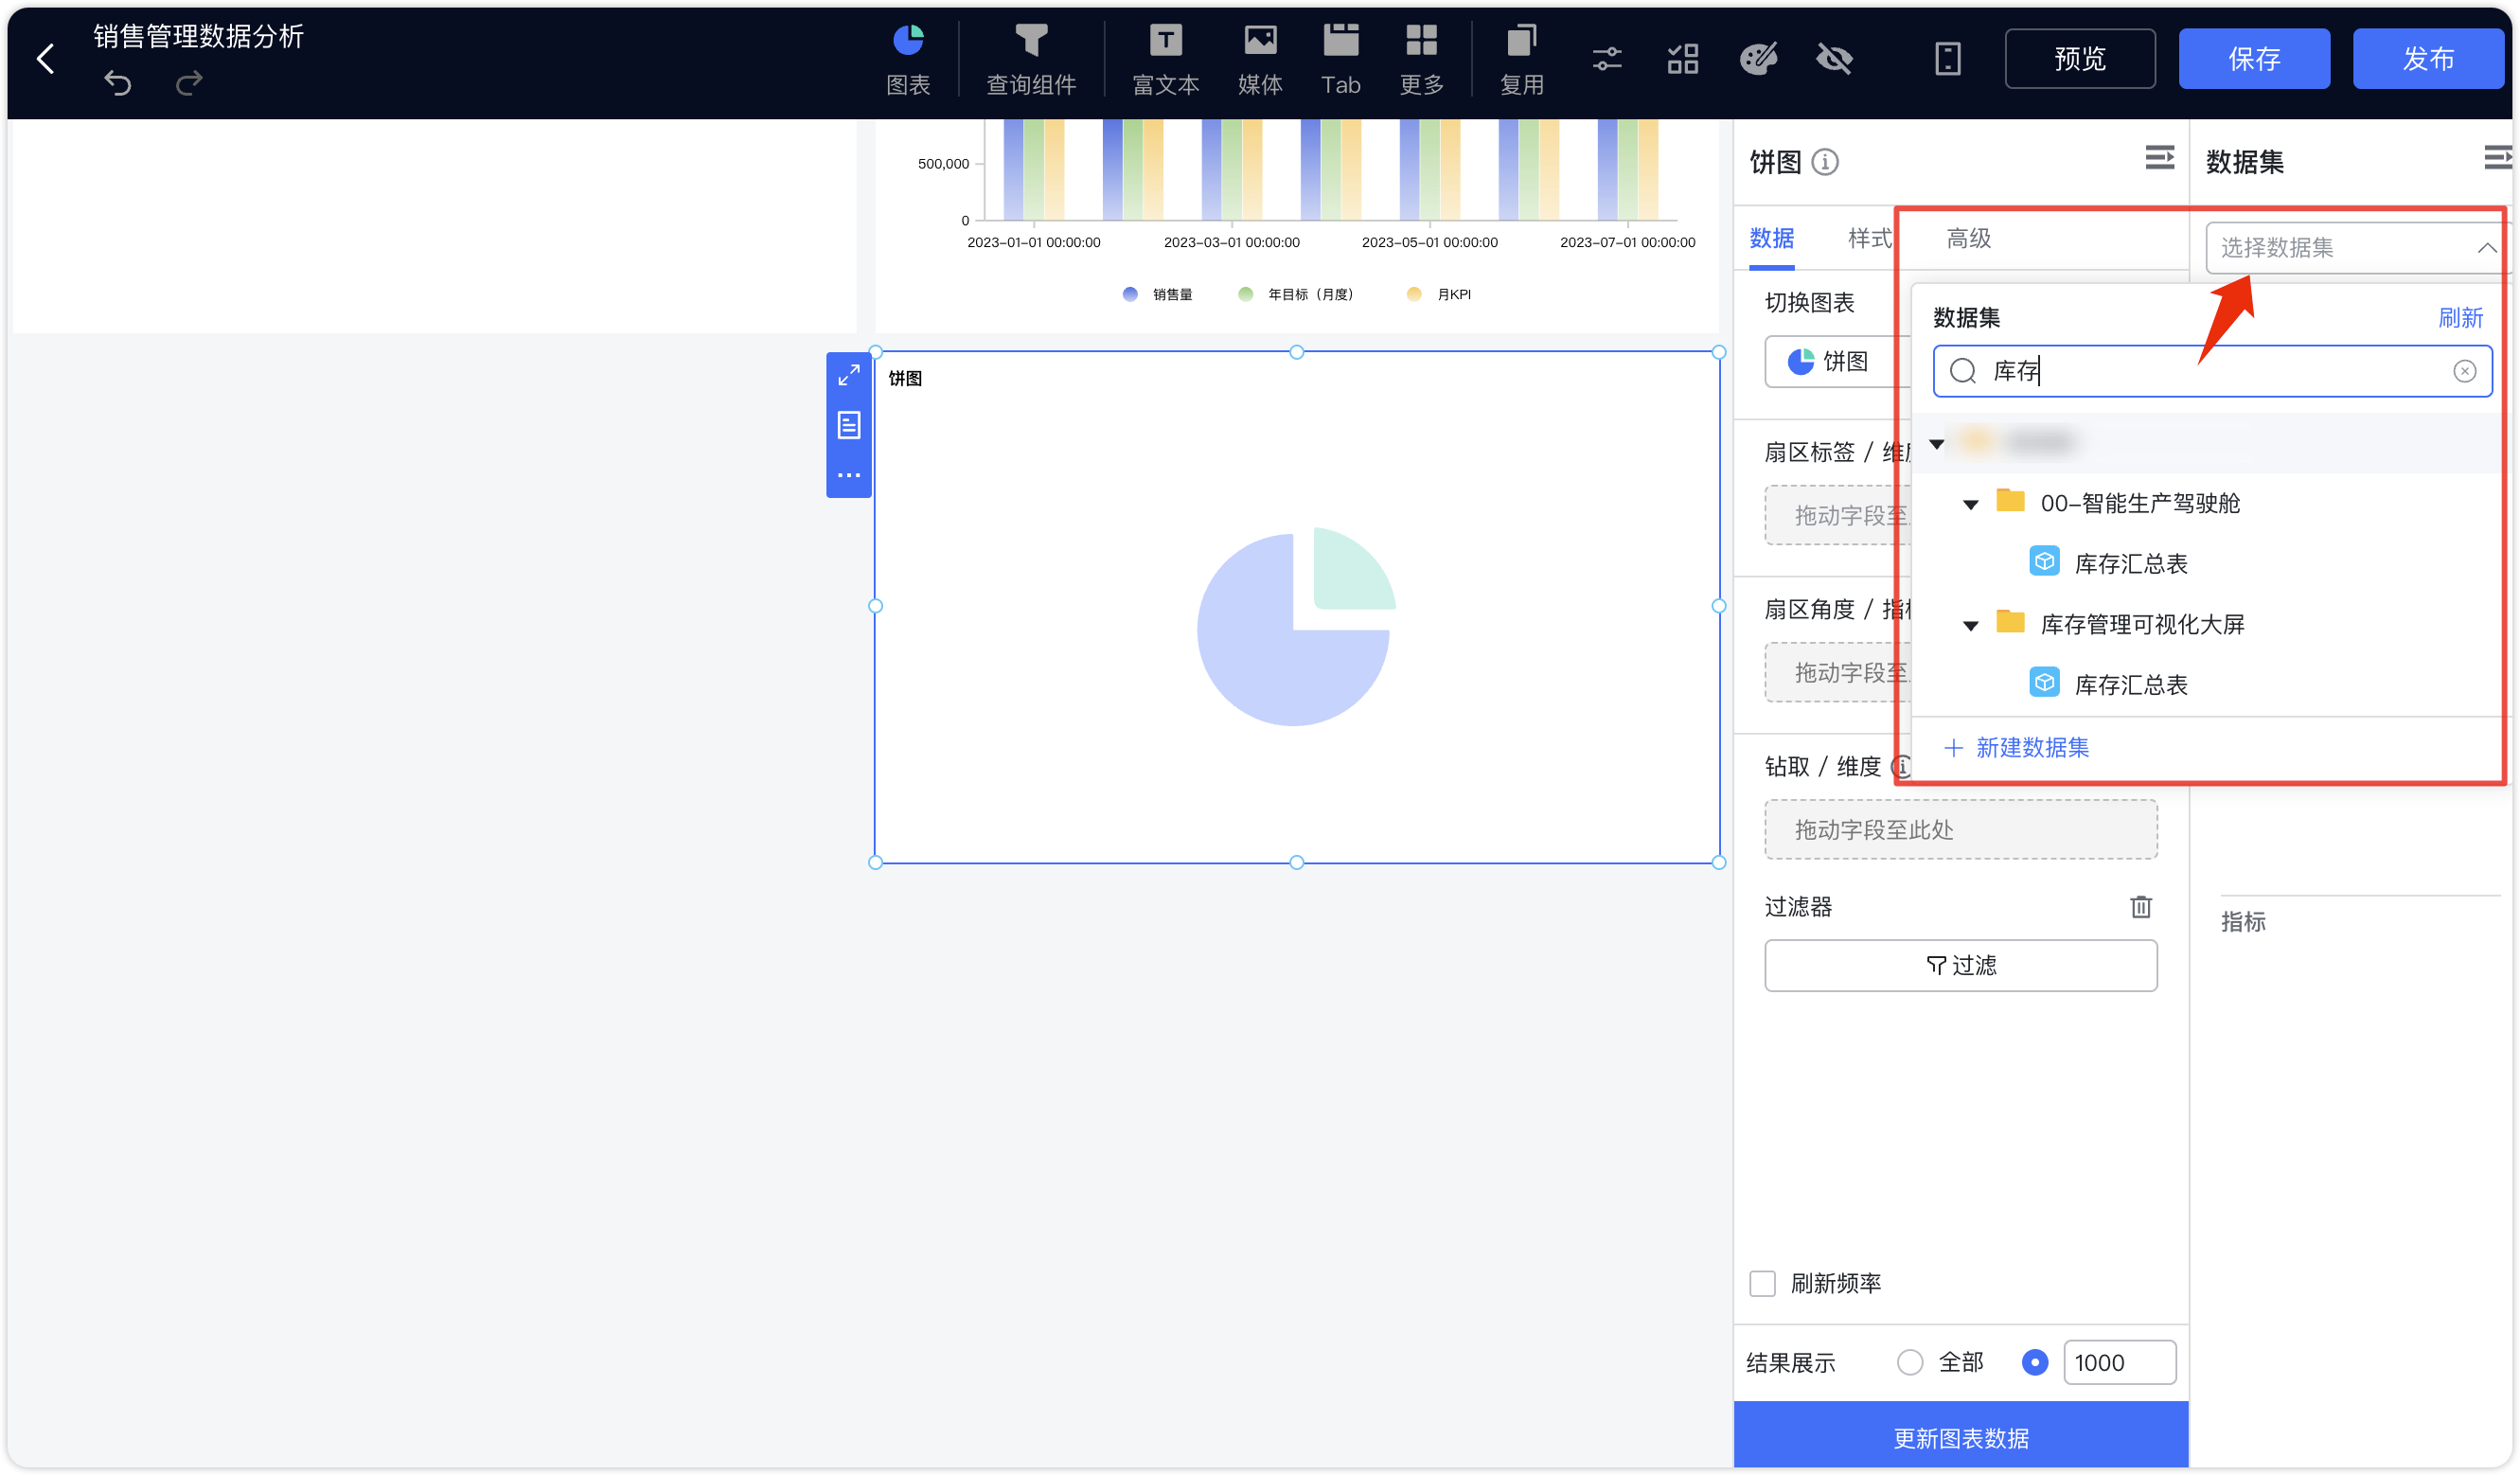Click the hidden-eye visibility icon

1835,59
